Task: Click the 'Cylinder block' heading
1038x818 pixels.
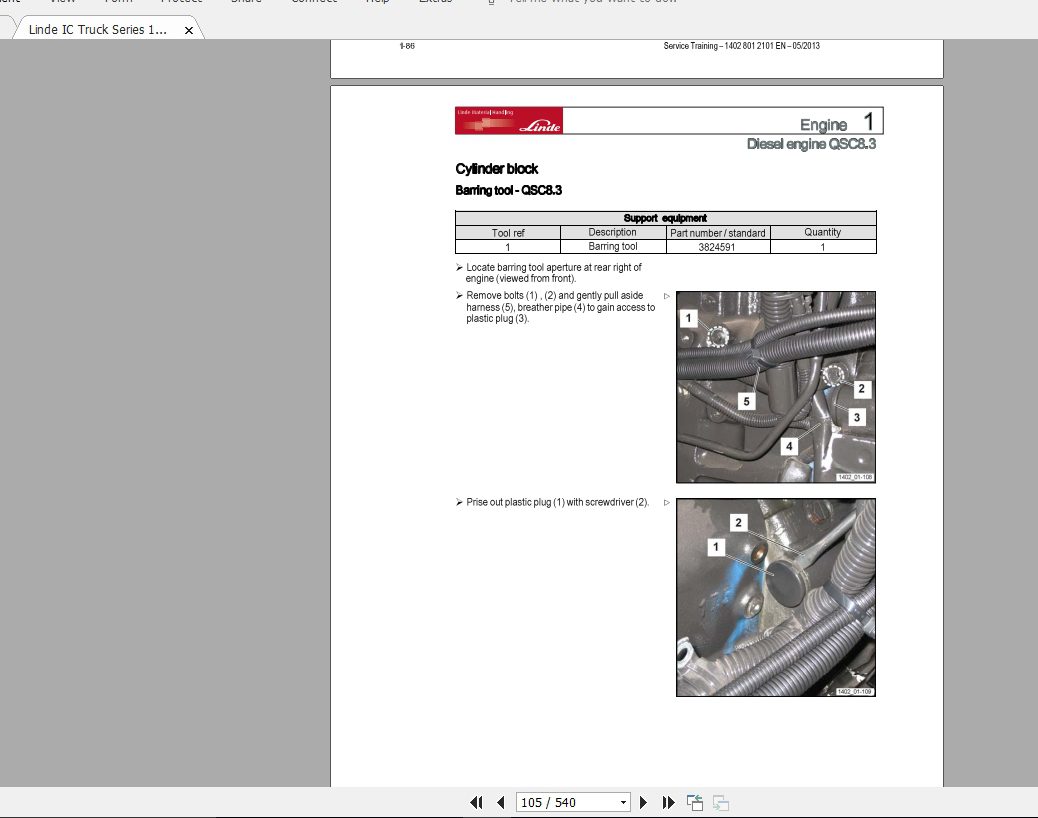Action: (496, 169)
